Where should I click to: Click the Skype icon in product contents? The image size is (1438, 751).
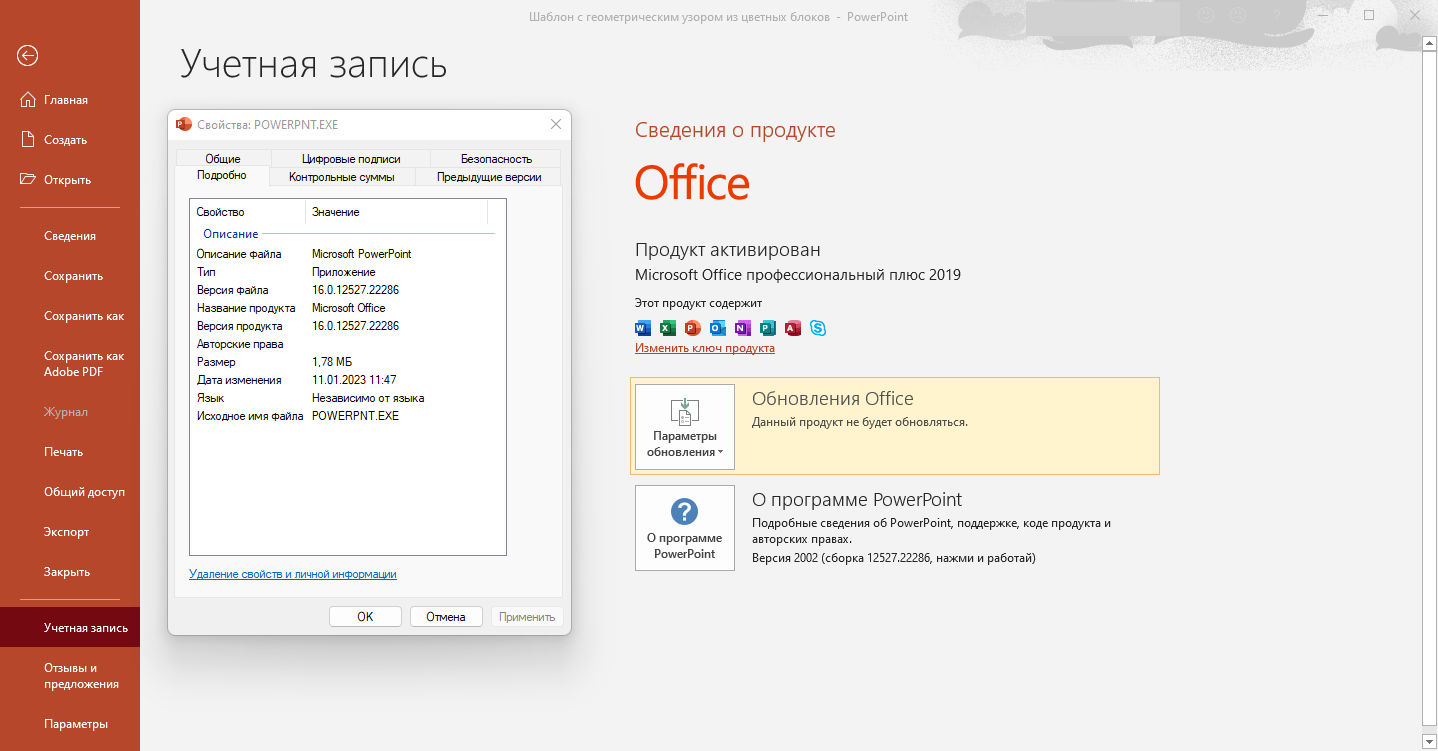coord(818,328)
